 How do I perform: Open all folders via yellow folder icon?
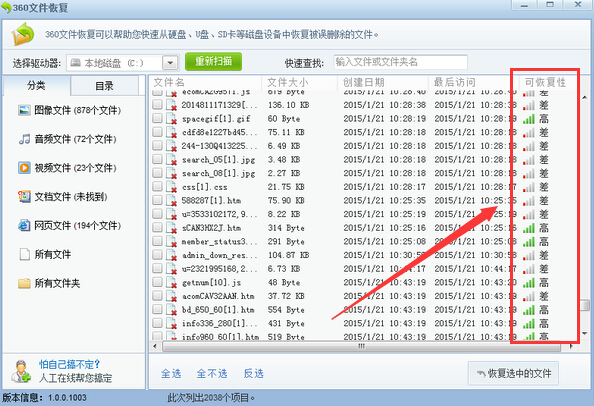coord(24,283)
